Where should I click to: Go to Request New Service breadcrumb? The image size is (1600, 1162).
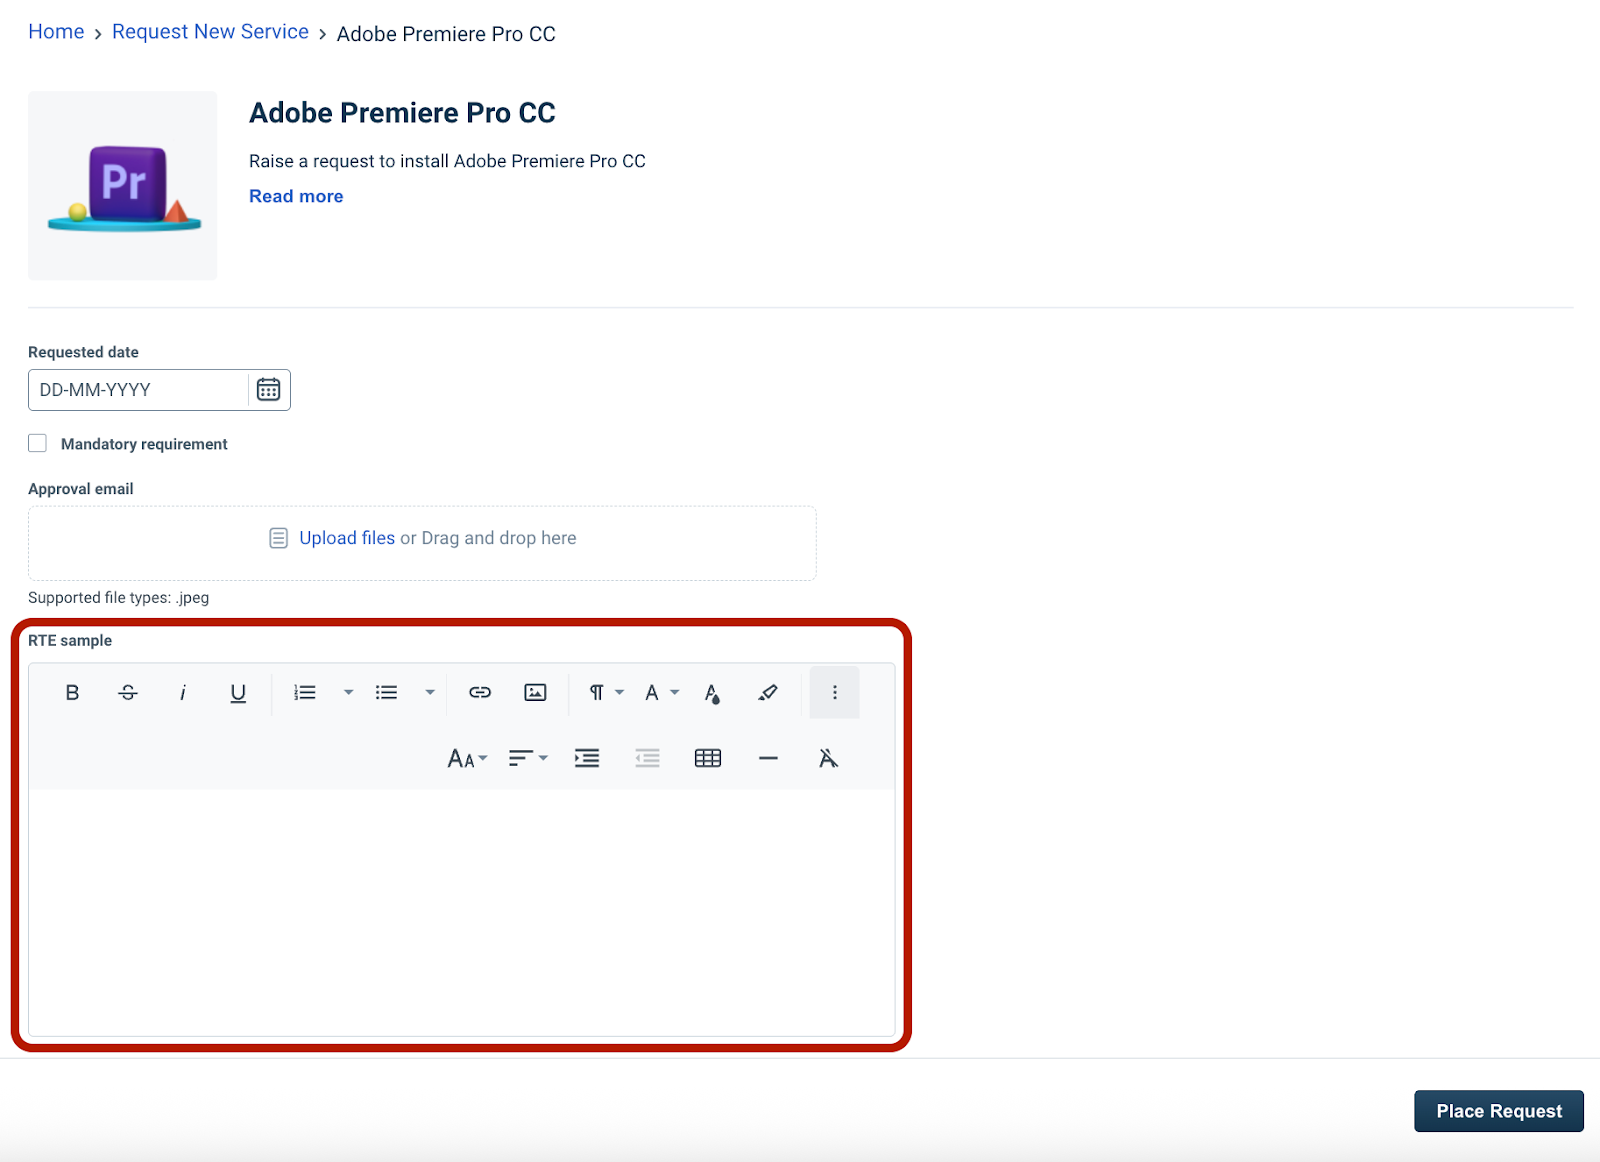[210, 32]
